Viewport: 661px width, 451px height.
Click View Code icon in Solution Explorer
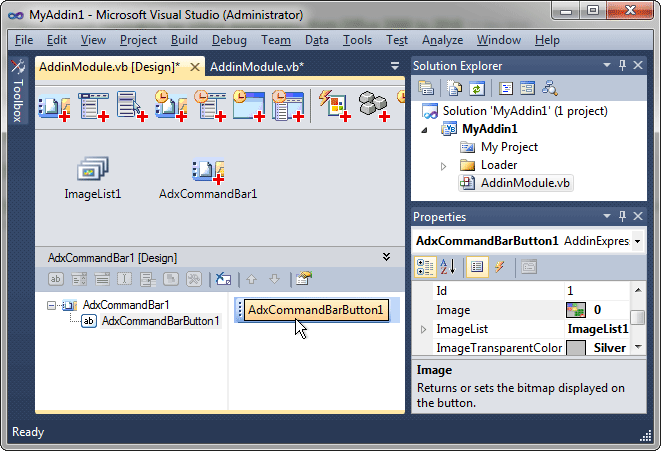[505, 88]
